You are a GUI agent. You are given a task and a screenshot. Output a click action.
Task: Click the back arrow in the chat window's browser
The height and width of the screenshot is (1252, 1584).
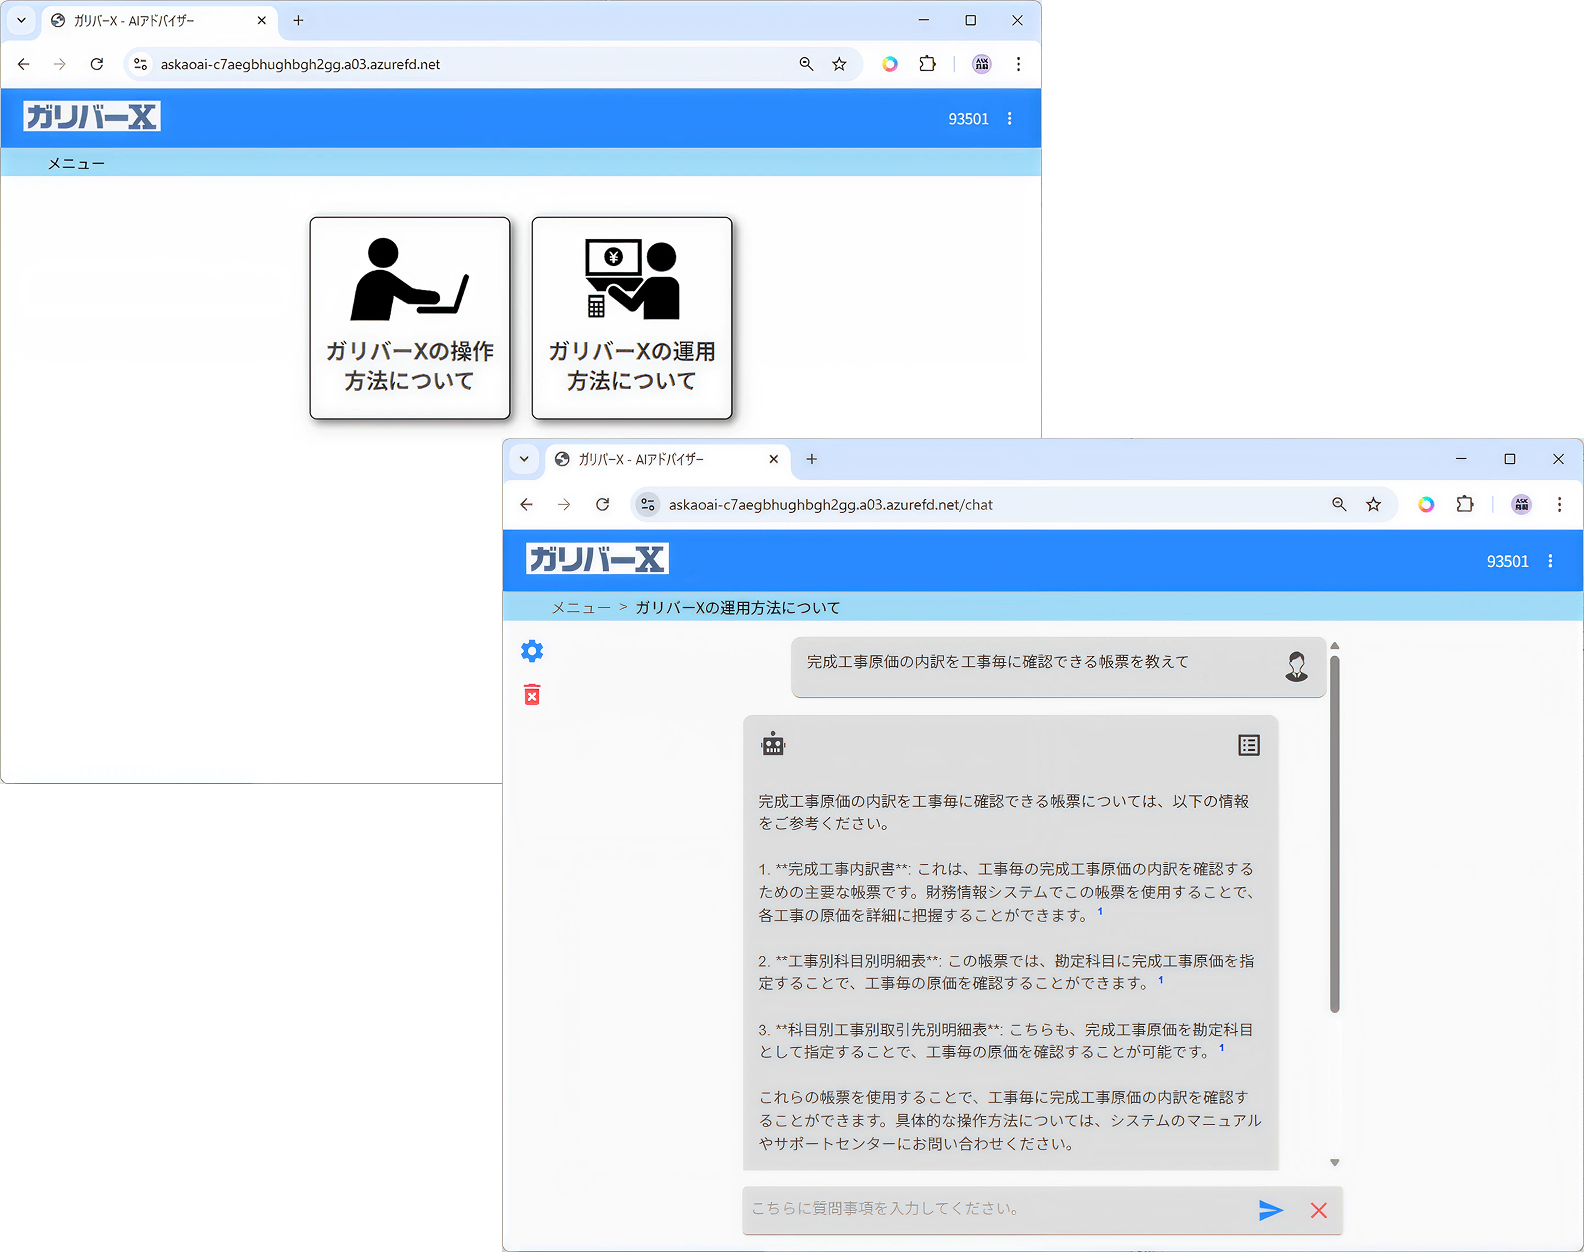click(527, 505)
